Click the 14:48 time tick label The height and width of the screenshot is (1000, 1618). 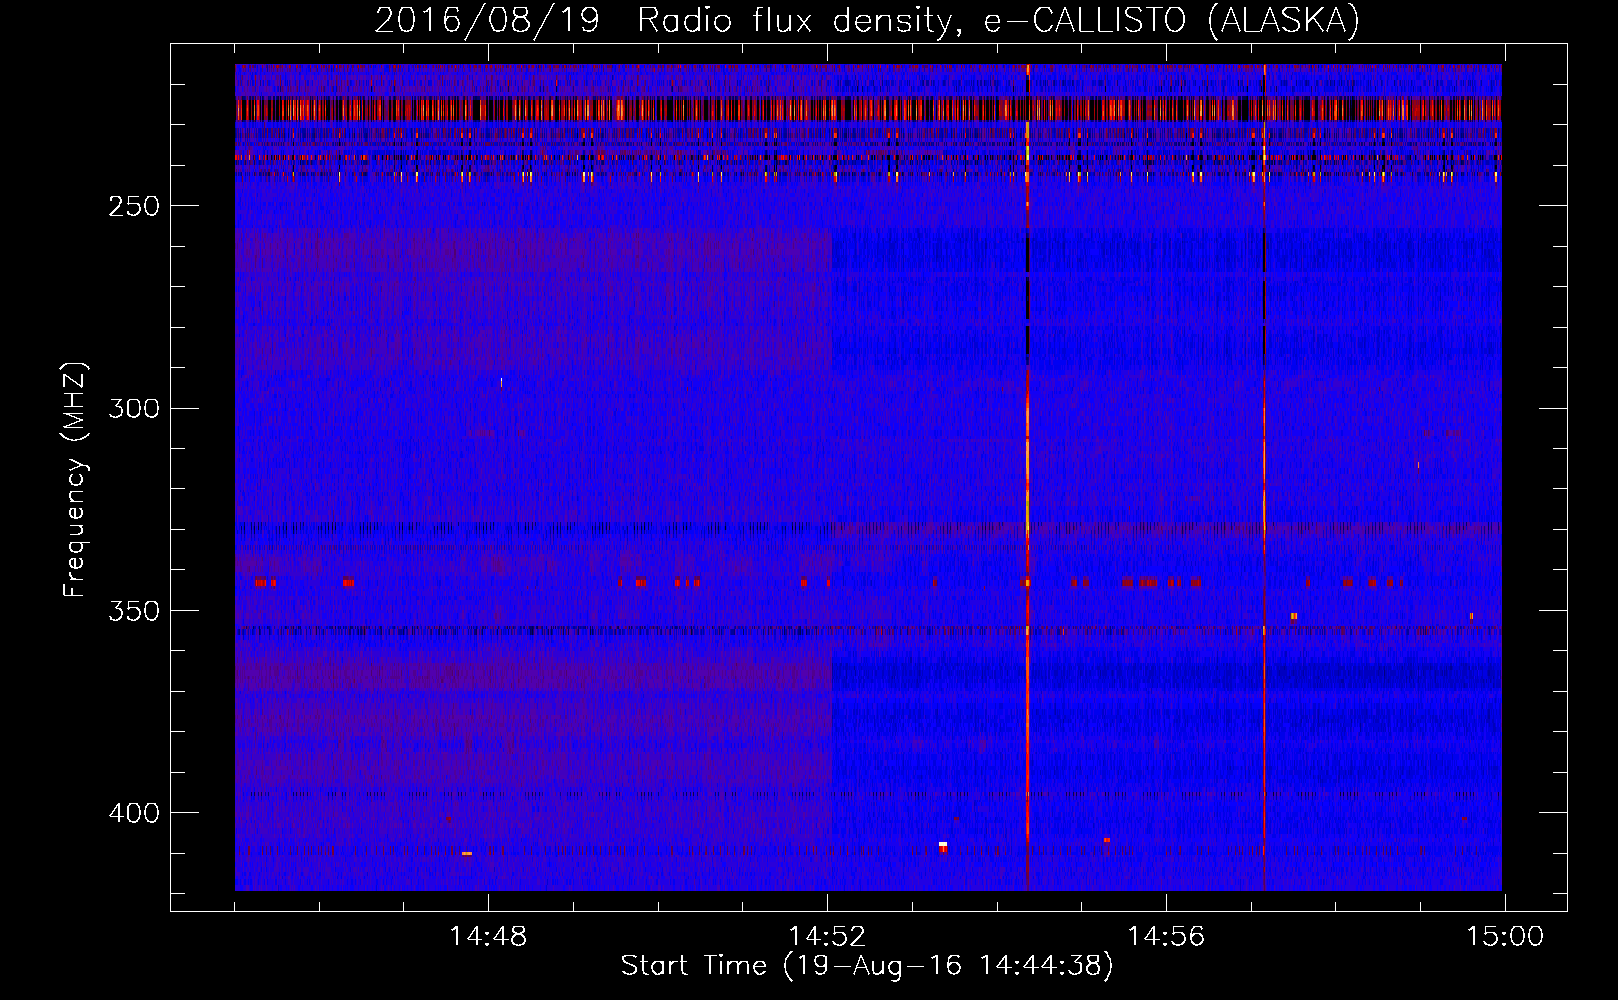click(x=488, y=937)
